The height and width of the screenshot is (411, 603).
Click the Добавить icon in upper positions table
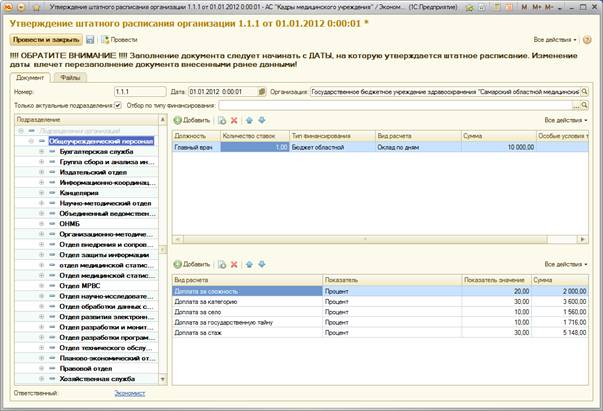180,120
